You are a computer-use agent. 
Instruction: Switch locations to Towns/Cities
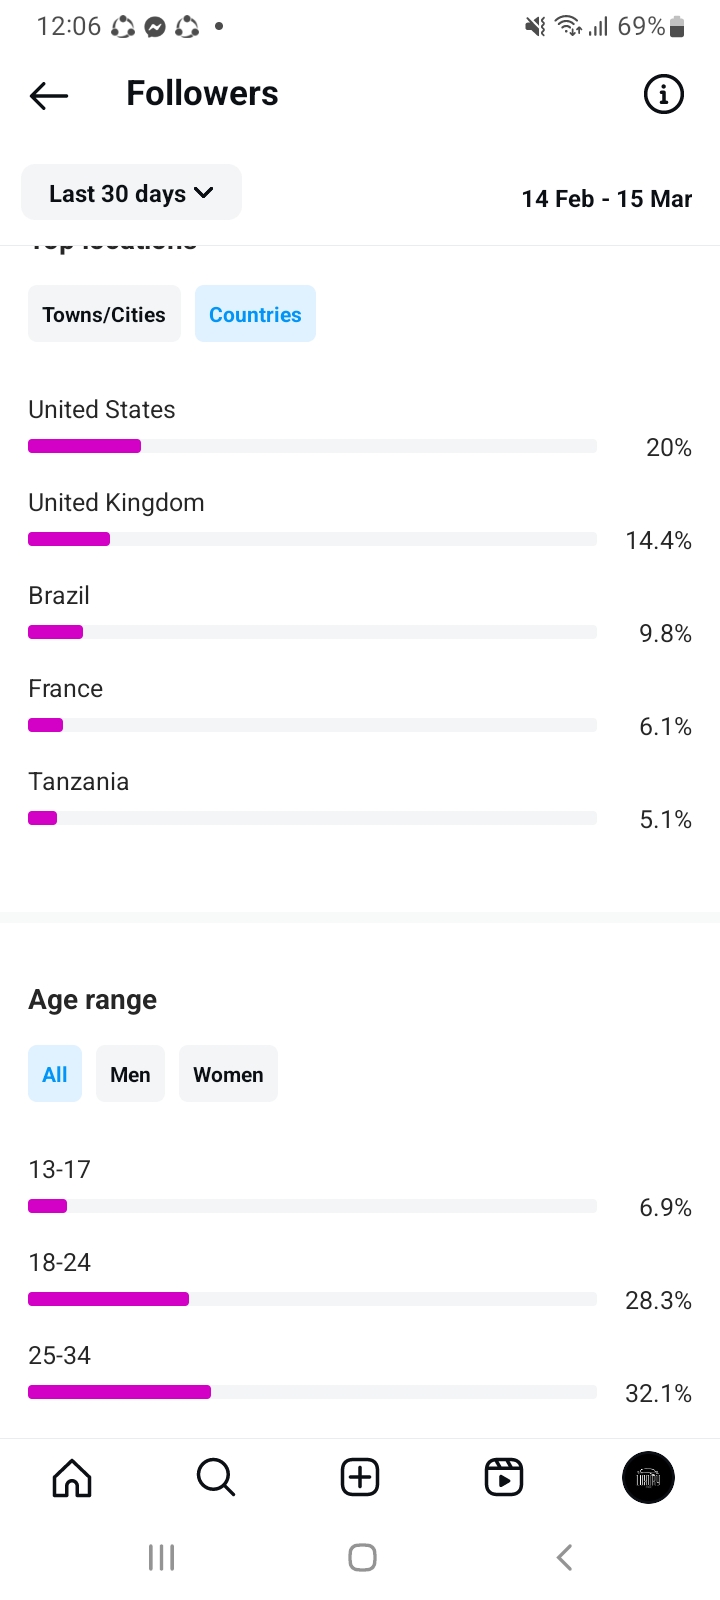point(104,314)
